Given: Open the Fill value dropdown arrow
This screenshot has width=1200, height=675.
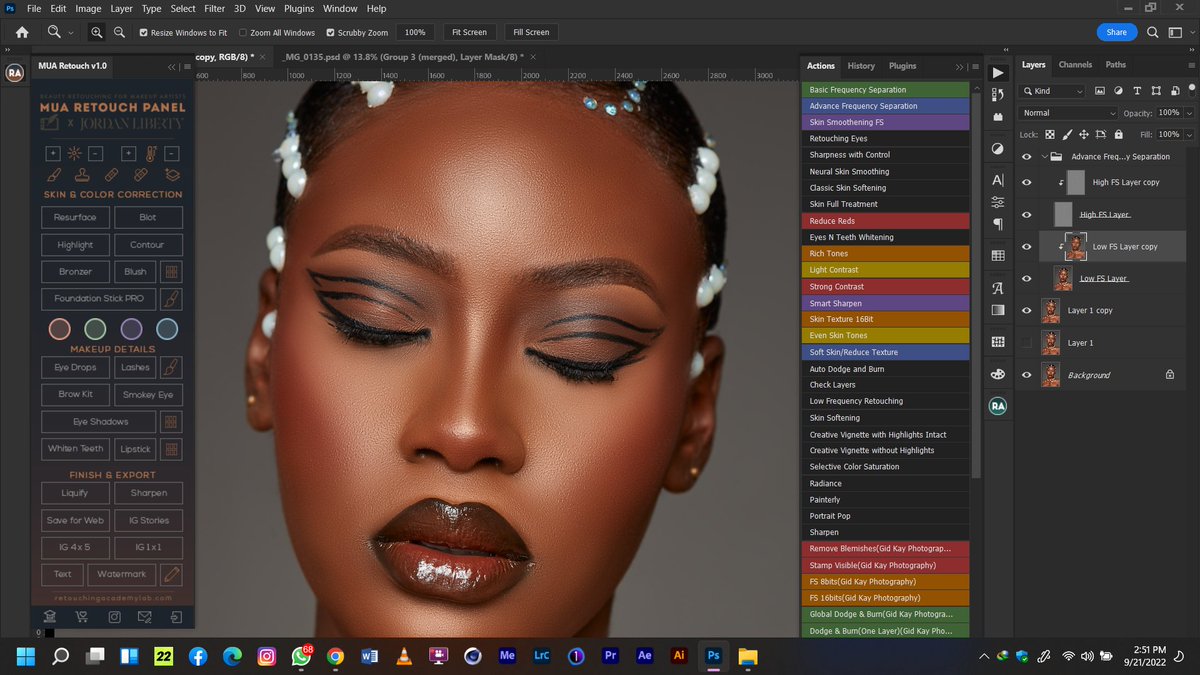Looking at the screenshot, I should [x=1188, y=134].
